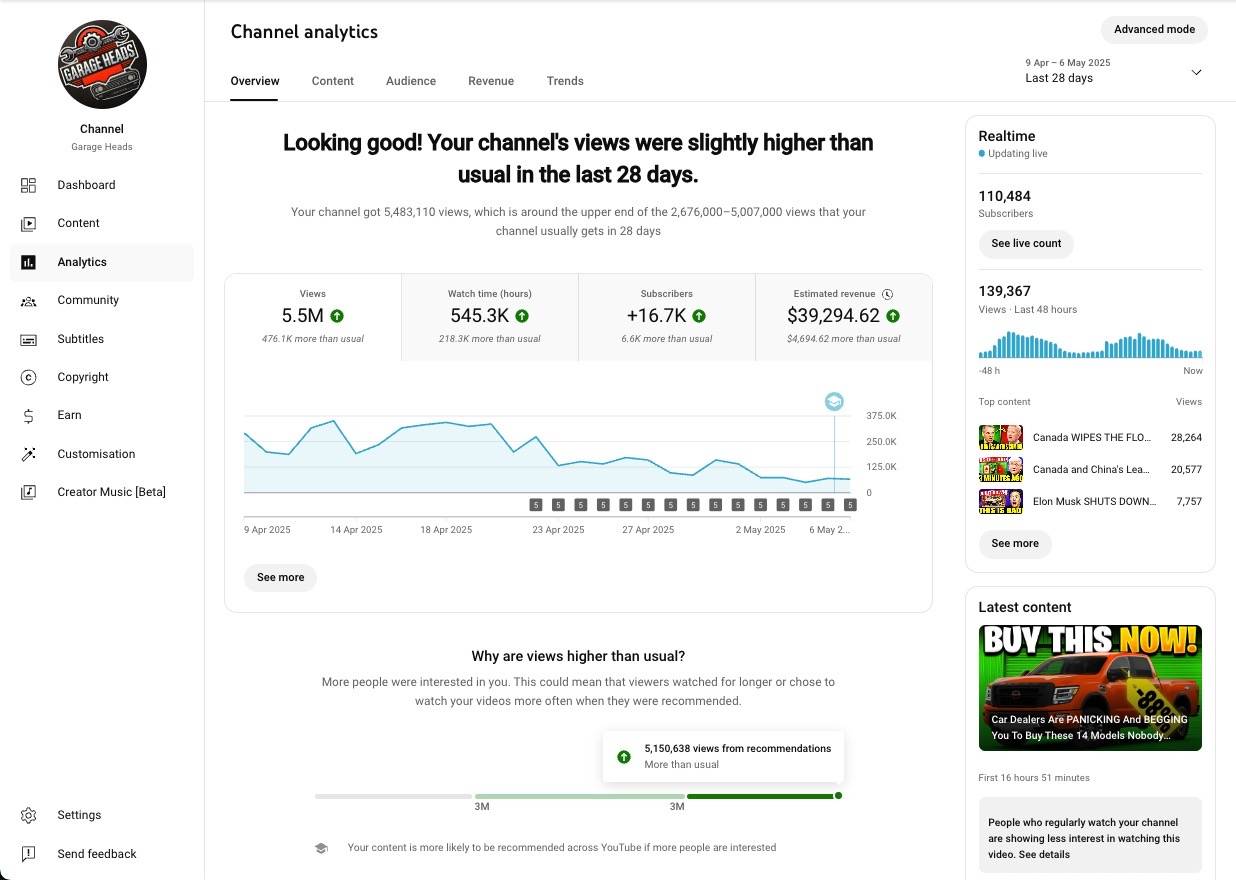Image resolution: width=1236 pixels, height=880 pixels.
Task: Click 'See details' link in latest content note
Action: click(1044, 855)
